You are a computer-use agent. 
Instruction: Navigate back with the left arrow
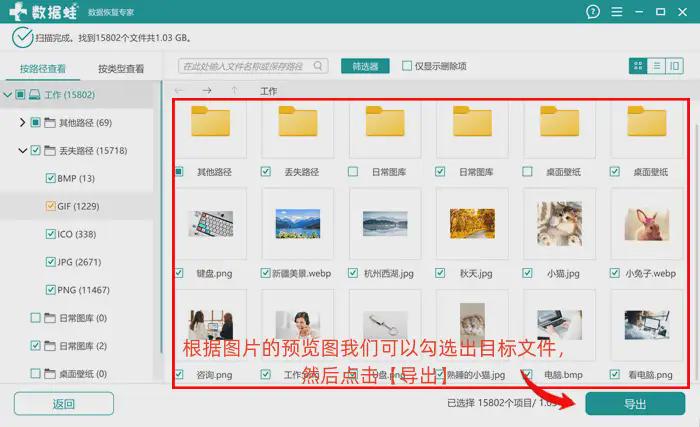point(180,91)
